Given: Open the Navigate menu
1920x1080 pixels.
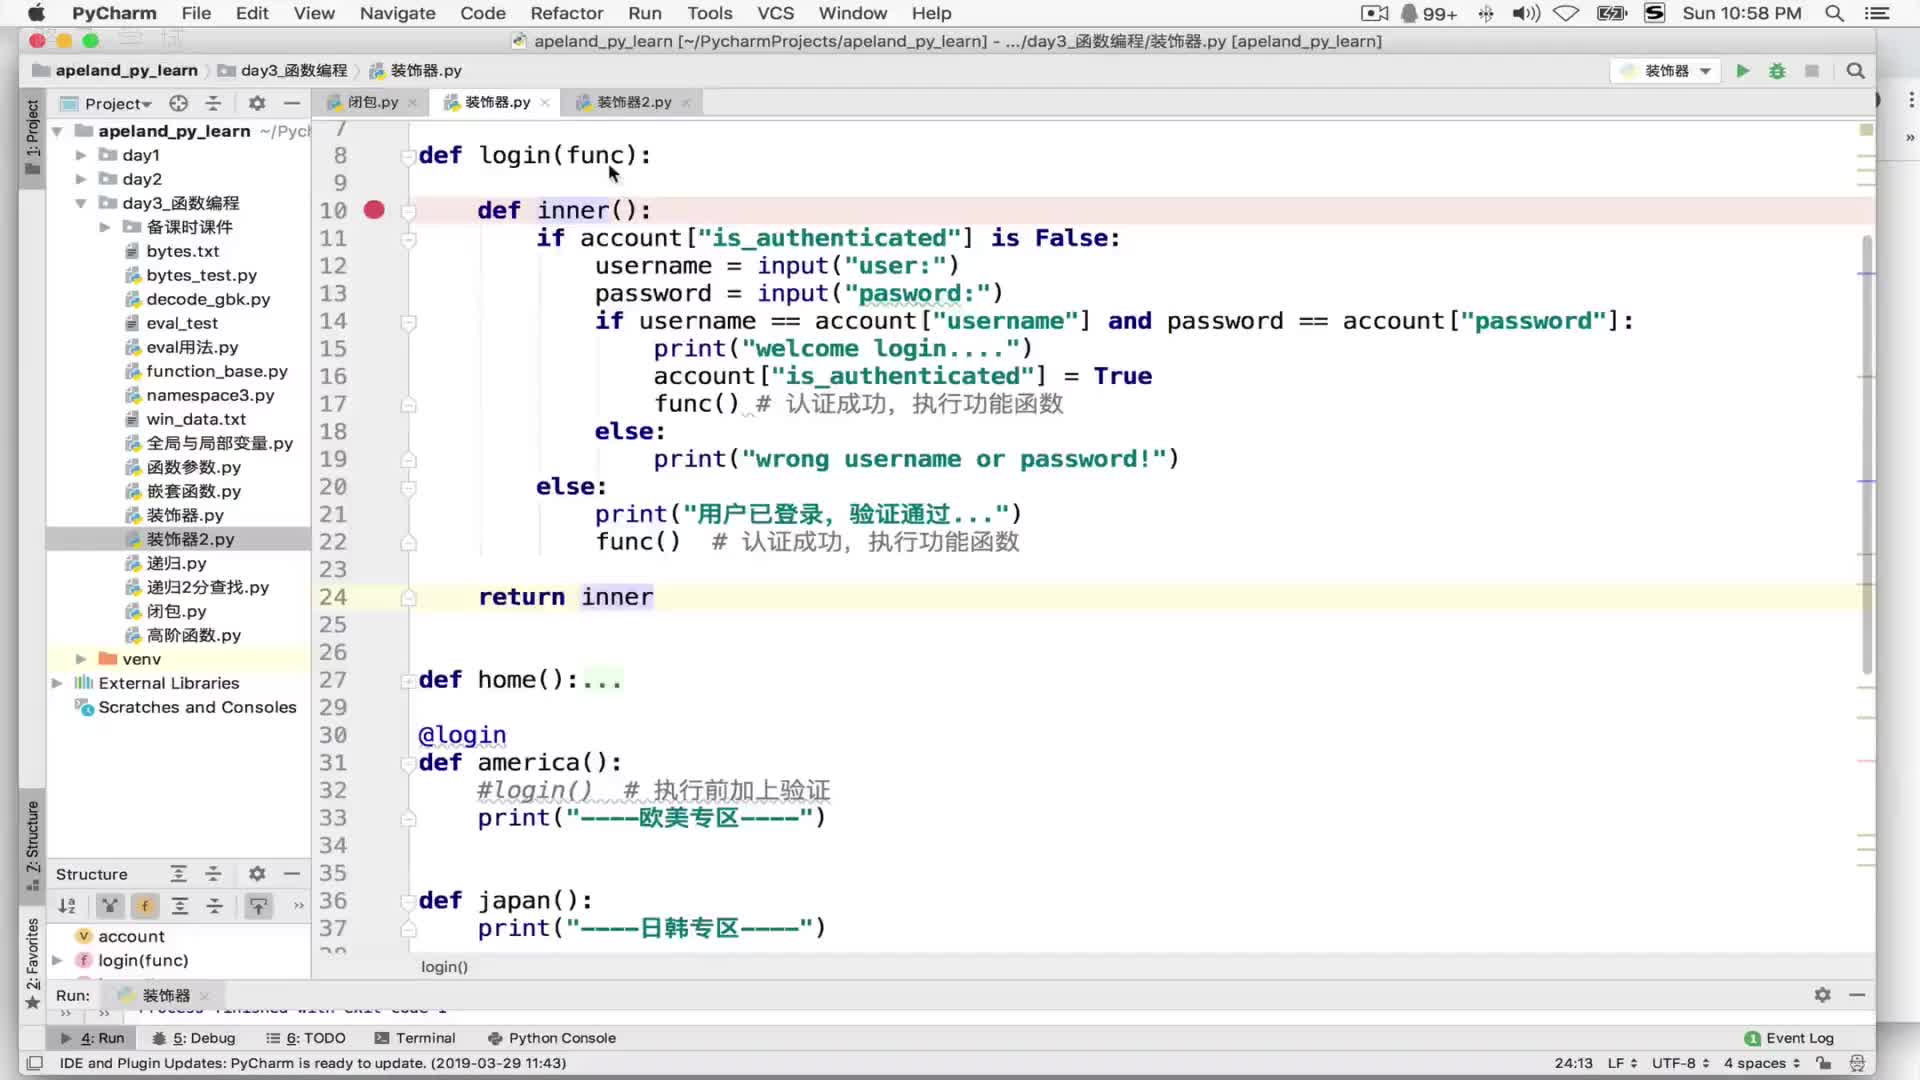Looking at the screenshot, I should [x=397, y=13].
